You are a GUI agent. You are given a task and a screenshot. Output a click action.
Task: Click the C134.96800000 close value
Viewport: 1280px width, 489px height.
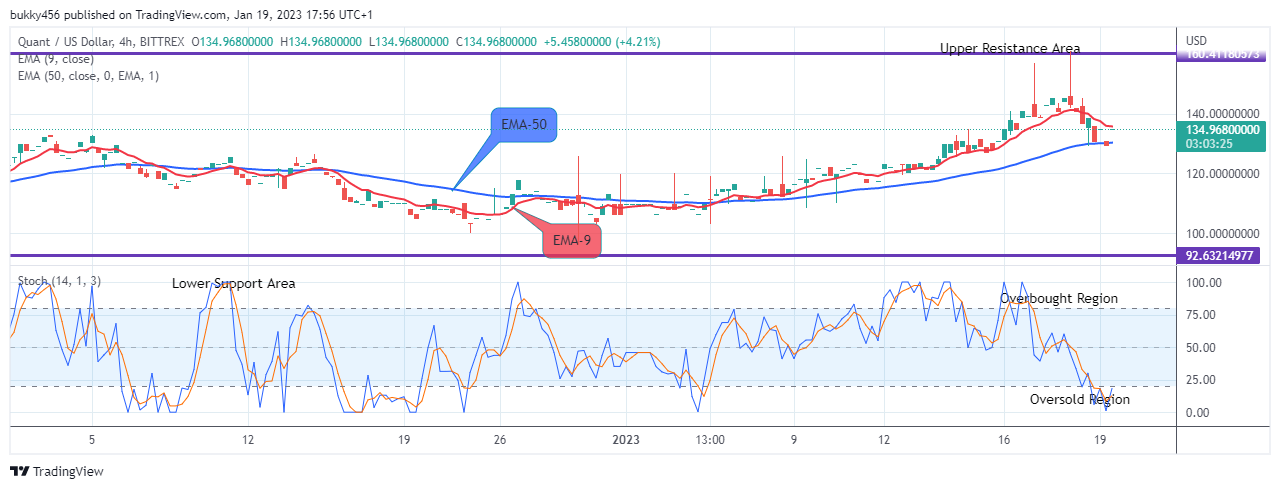[x=497, y=41]
